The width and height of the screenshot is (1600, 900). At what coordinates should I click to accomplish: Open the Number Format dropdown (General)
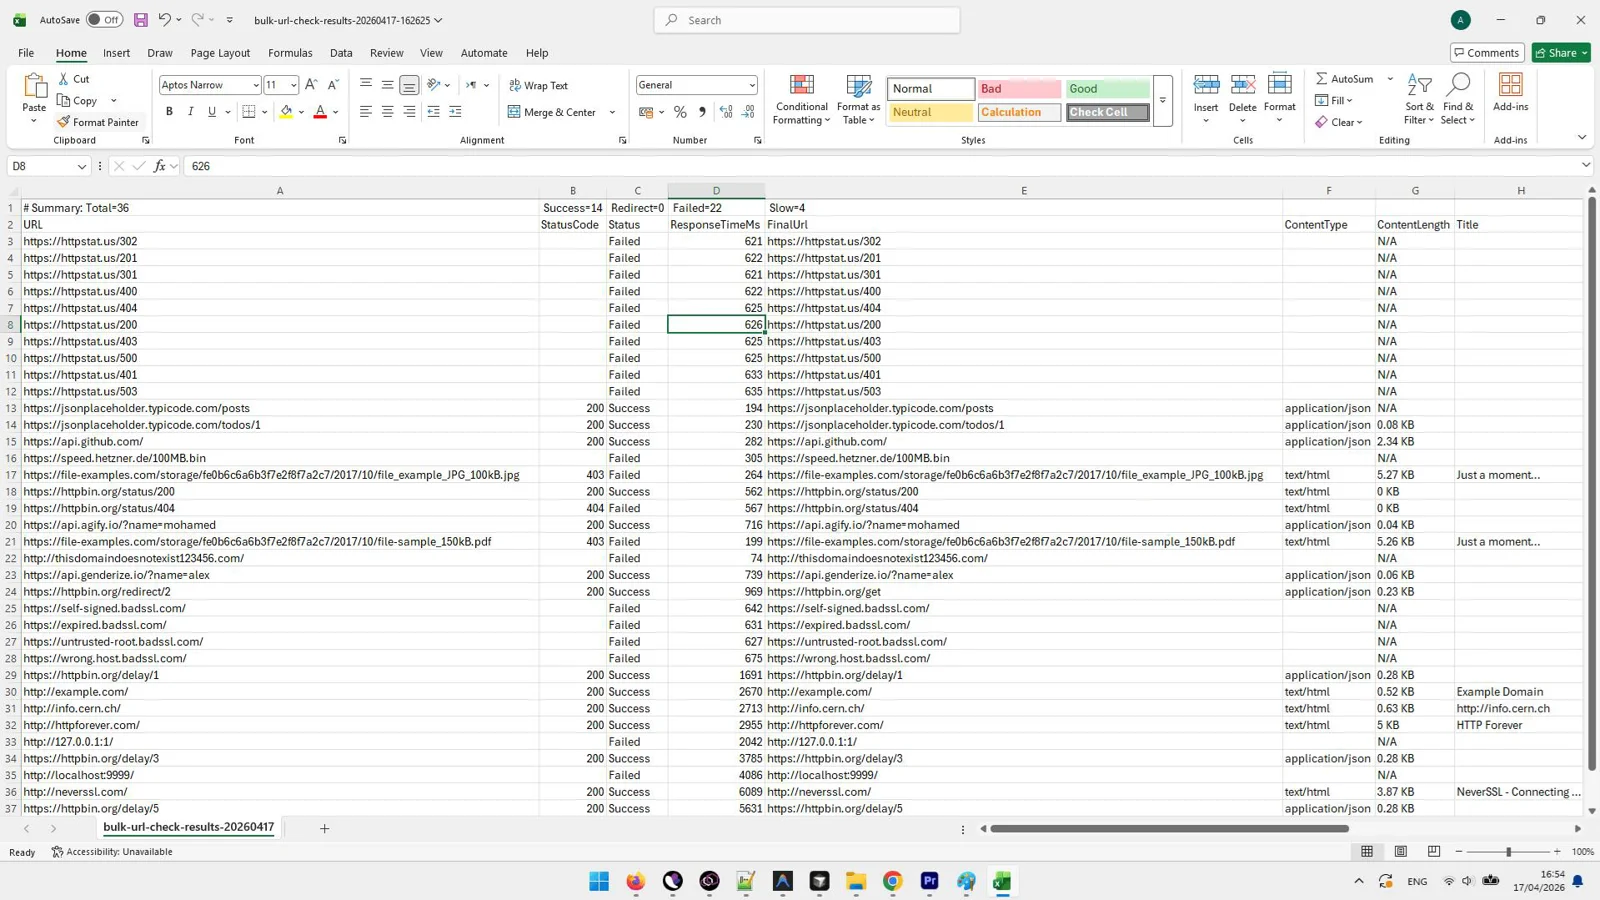click(x=752, y=85)
